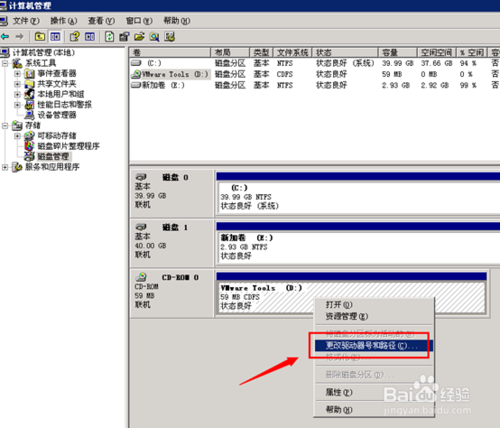Select 本地用户和组 label in the tree
The width and height of the screenshot is (500, 428).
tap(61, 94)
